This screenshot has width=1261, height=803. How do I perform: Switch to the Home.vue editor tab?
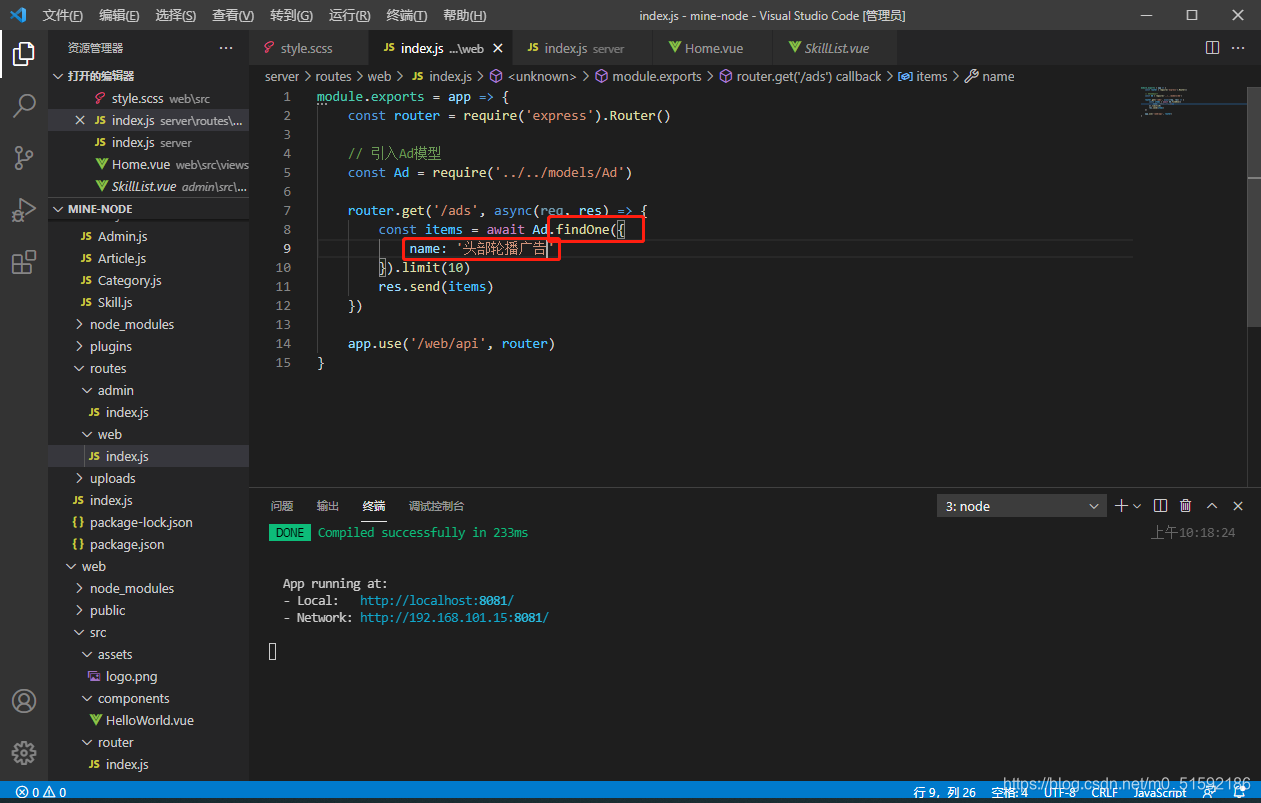pyautogui.click(x=711, y=48)
